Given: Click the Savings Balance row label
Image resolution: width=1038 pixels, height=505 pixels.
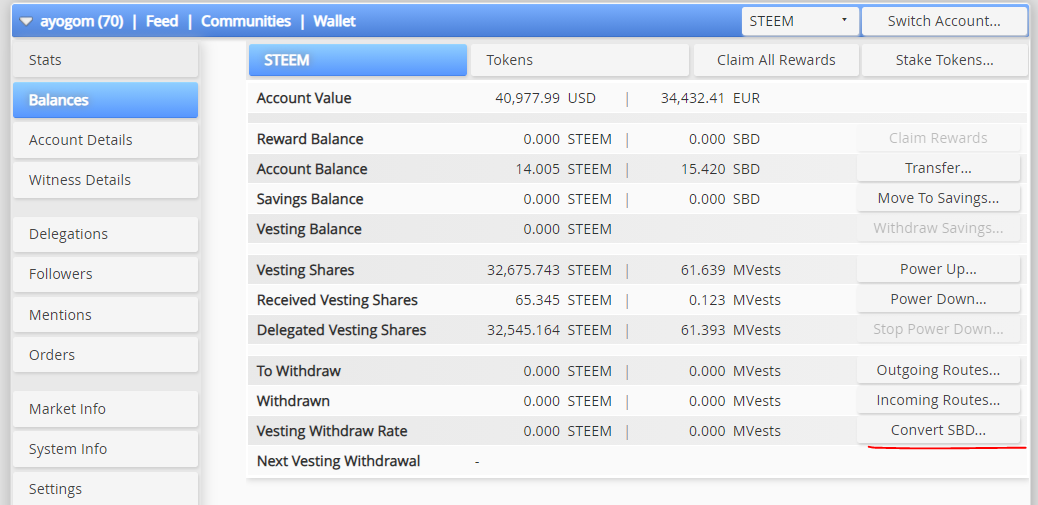Looking at the screenshot, I should pyautogui.click(x=310, y=199).
